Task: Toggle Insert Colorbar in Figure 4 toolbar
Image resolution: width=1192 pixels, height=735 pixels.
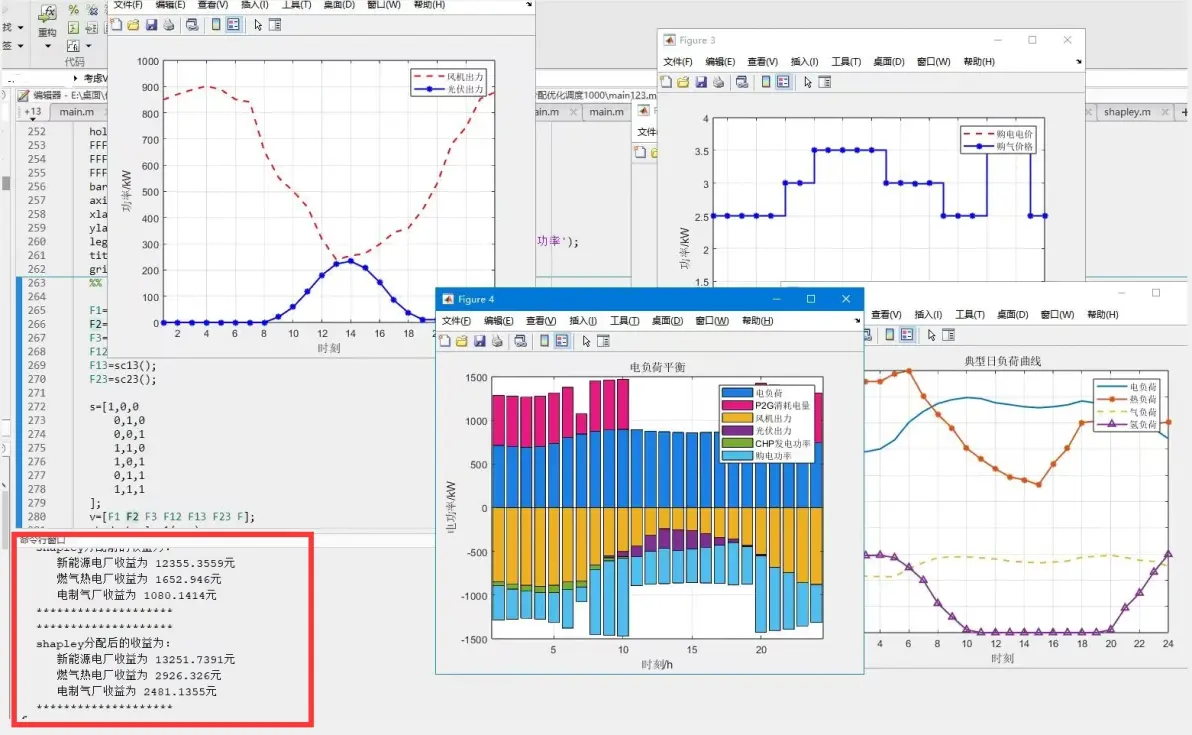Action: tap(544, 341)
